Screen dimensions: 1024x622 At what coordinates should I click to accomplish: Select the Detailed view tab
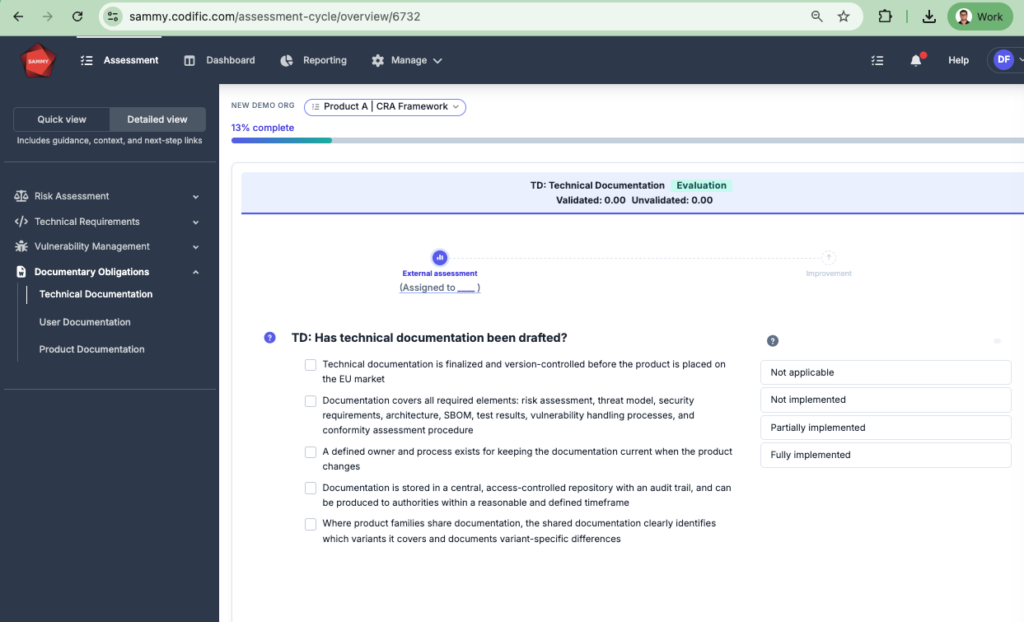157,120
